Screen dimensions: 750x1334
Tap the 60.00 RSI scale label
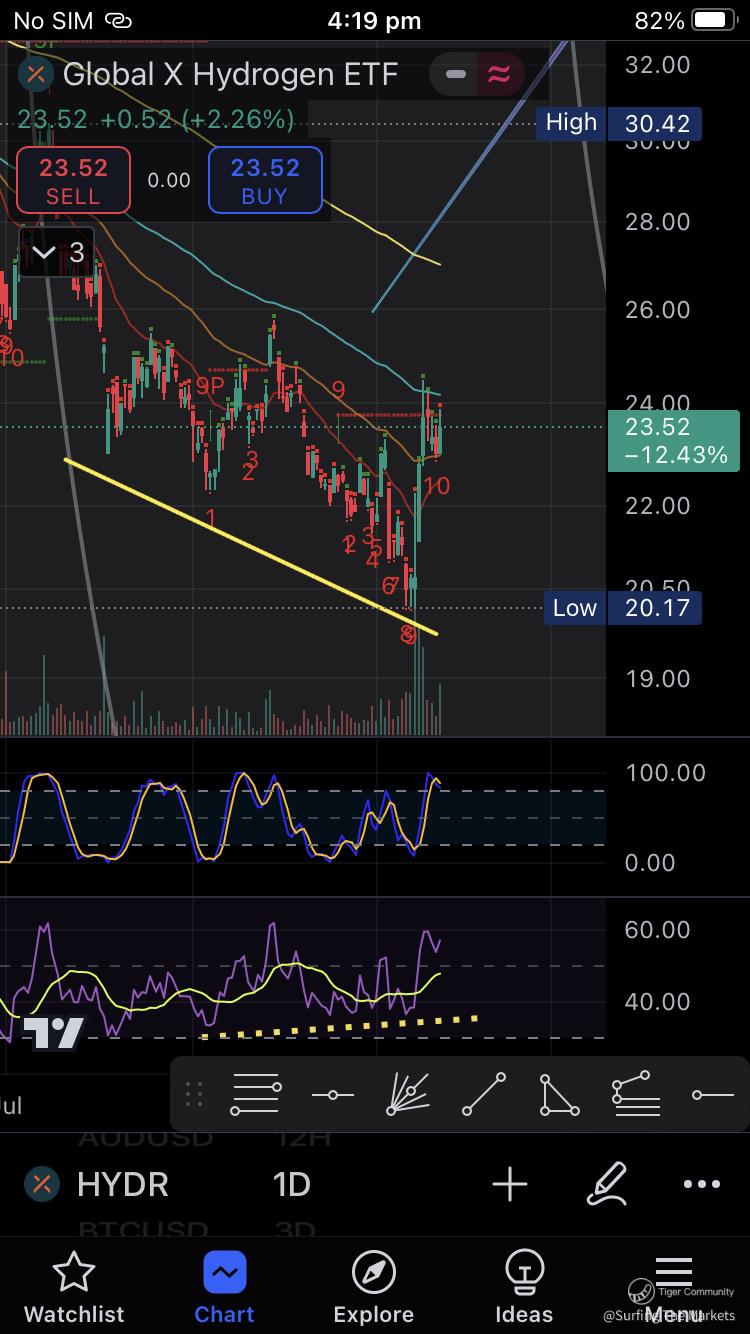pyautogui.click(x=657, y=930)
